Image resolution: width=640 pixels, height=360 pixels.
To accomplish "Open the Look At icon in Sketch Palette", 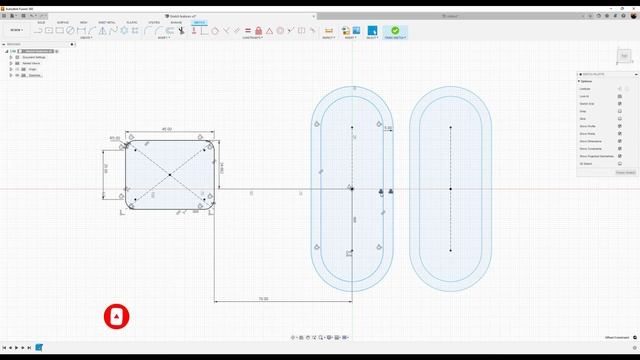I will coord(620,96).
